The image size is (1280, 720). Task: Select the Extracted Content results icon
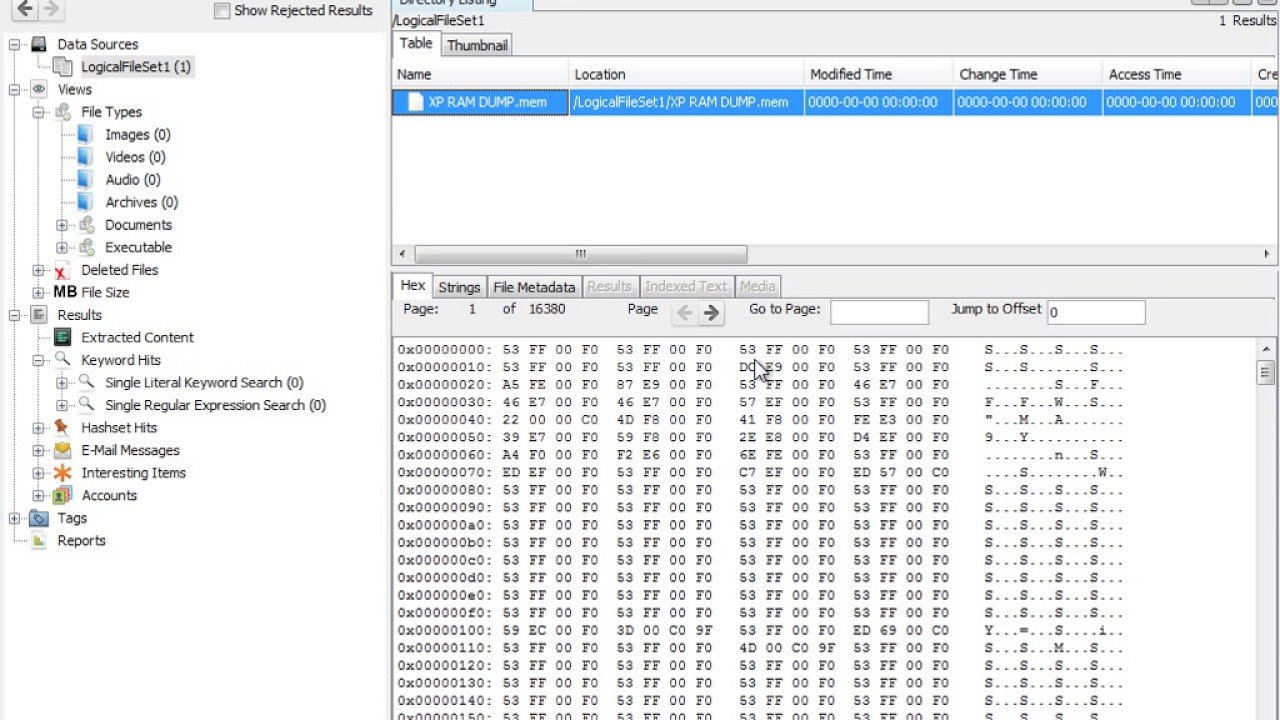[x=62, y=337]
